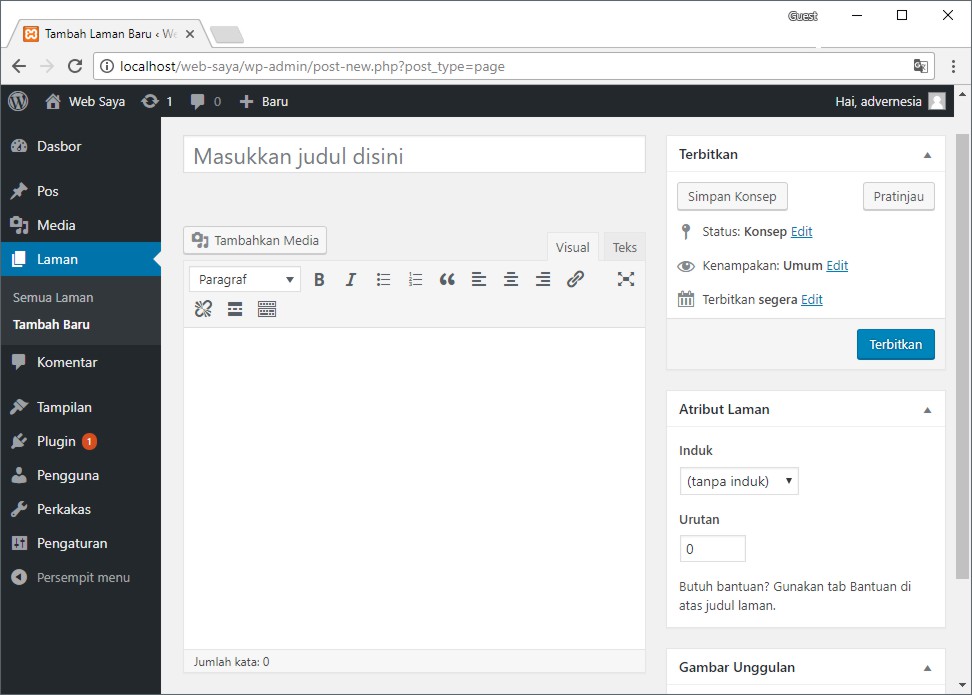This screenshot has height=695, width=972.
Task: Open the Komentar menu
Action: 81,362
